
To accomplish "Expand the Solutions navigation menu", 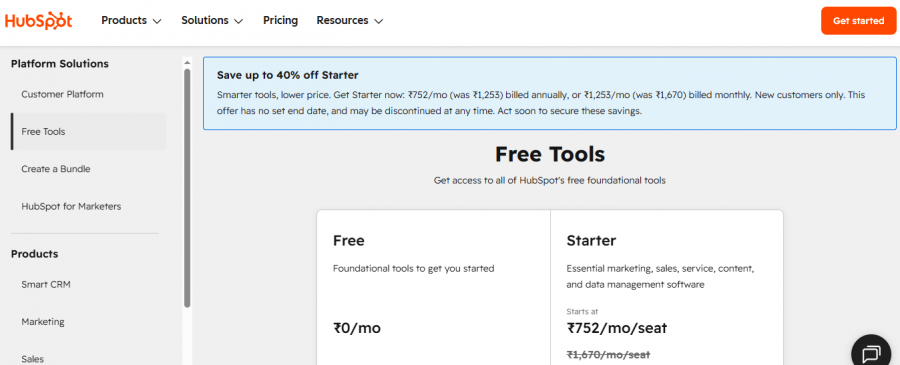I will (212, 21).
